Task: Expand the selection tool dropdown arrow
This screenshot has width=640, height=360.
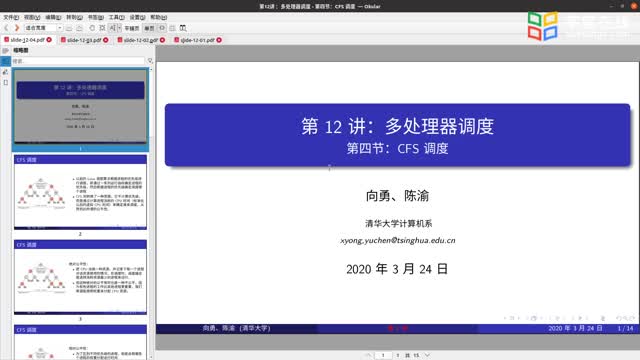Action: pyautogui.click(x=119, y=28)
